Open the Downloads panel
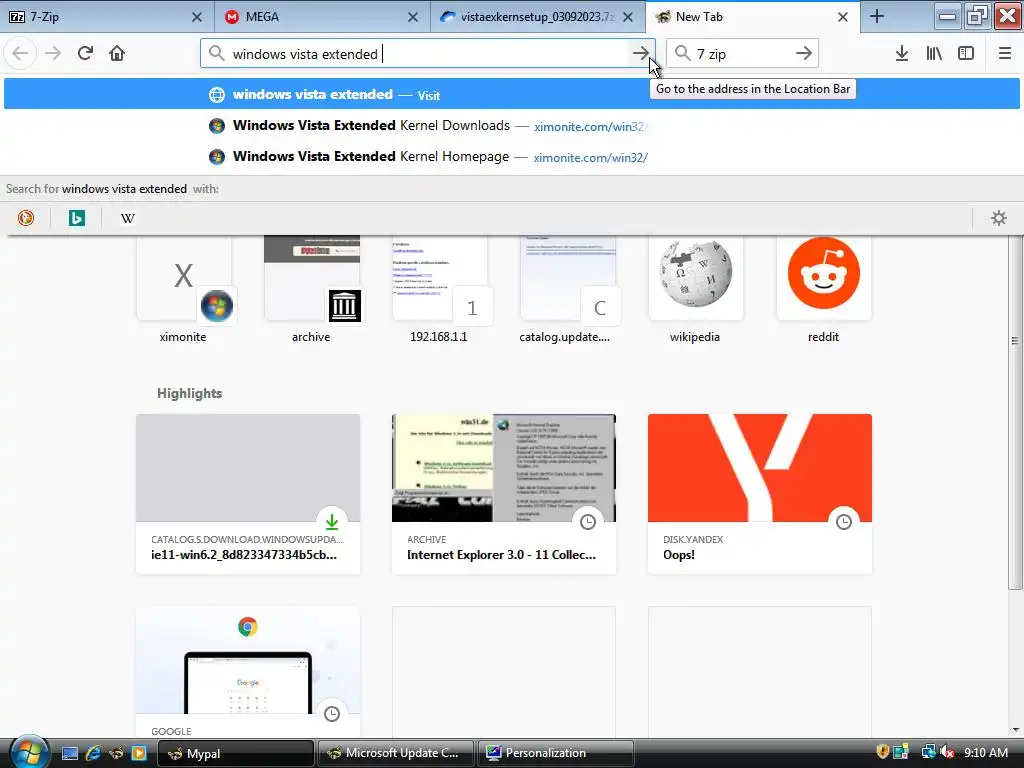Viewport: 1024px width, 768px height. point(902,54)
